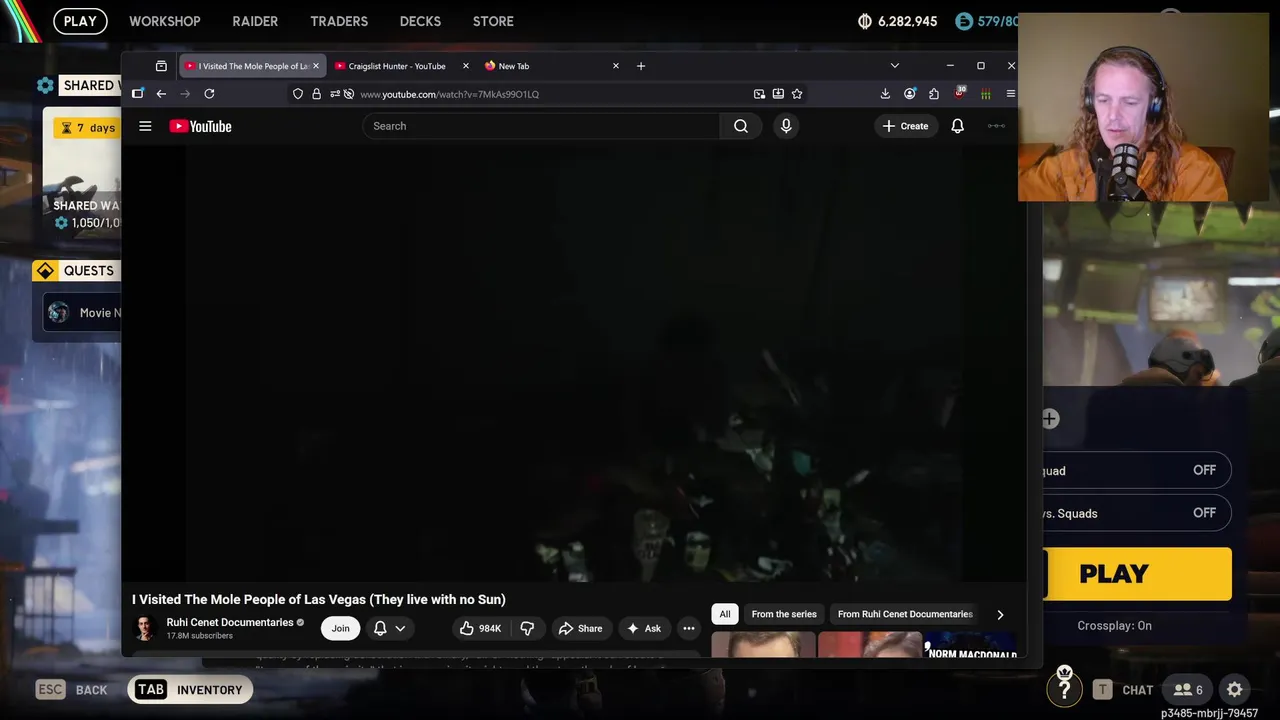The height and width of the screenshot is (720, 1280).
Task: Open the TRADERS game menu
Action: pyautogui.click(x=339, y=21)
